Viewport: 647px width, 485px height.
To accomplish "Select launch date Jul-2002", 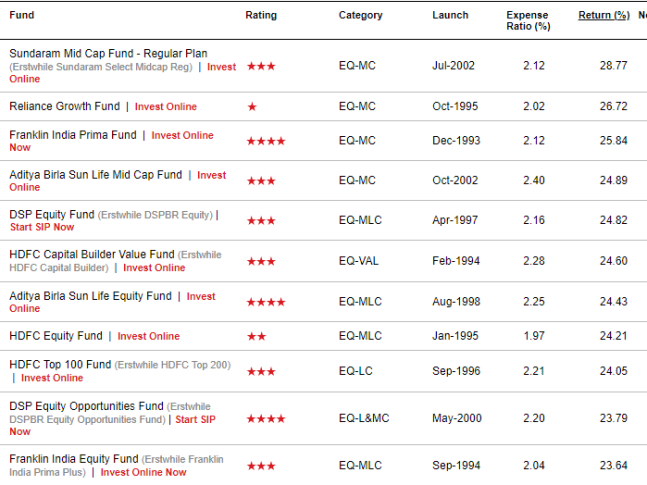I will (453, 66).
